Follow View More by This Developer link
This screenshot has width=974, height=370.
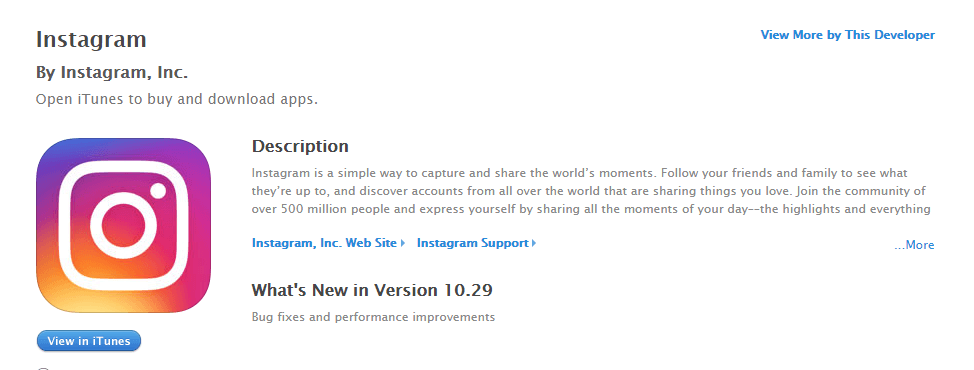pyautogui.click(x=847, y=35)
